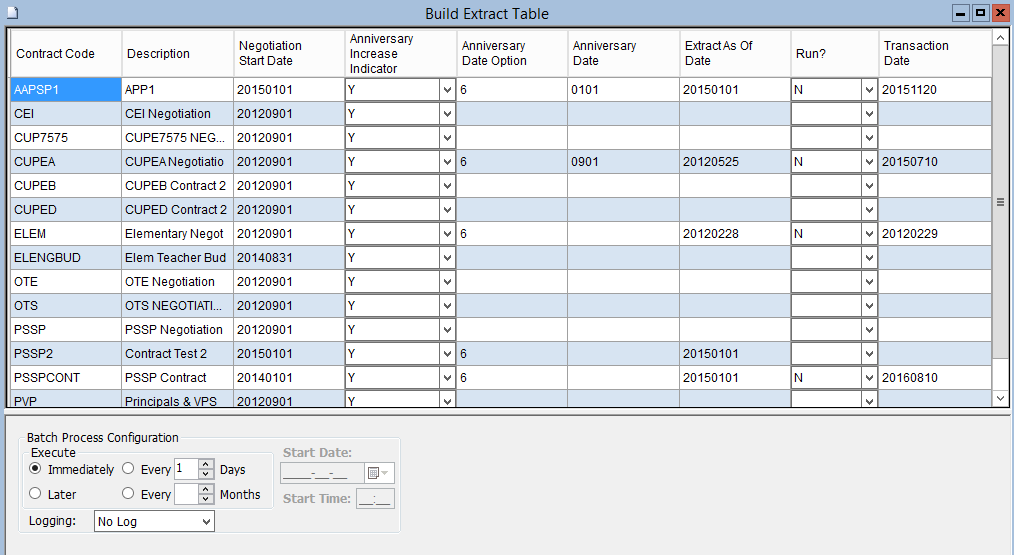This screenshot has height=555, width=1014.
Task: Increase the Every Days spinner value
Action: pos(206,464)
